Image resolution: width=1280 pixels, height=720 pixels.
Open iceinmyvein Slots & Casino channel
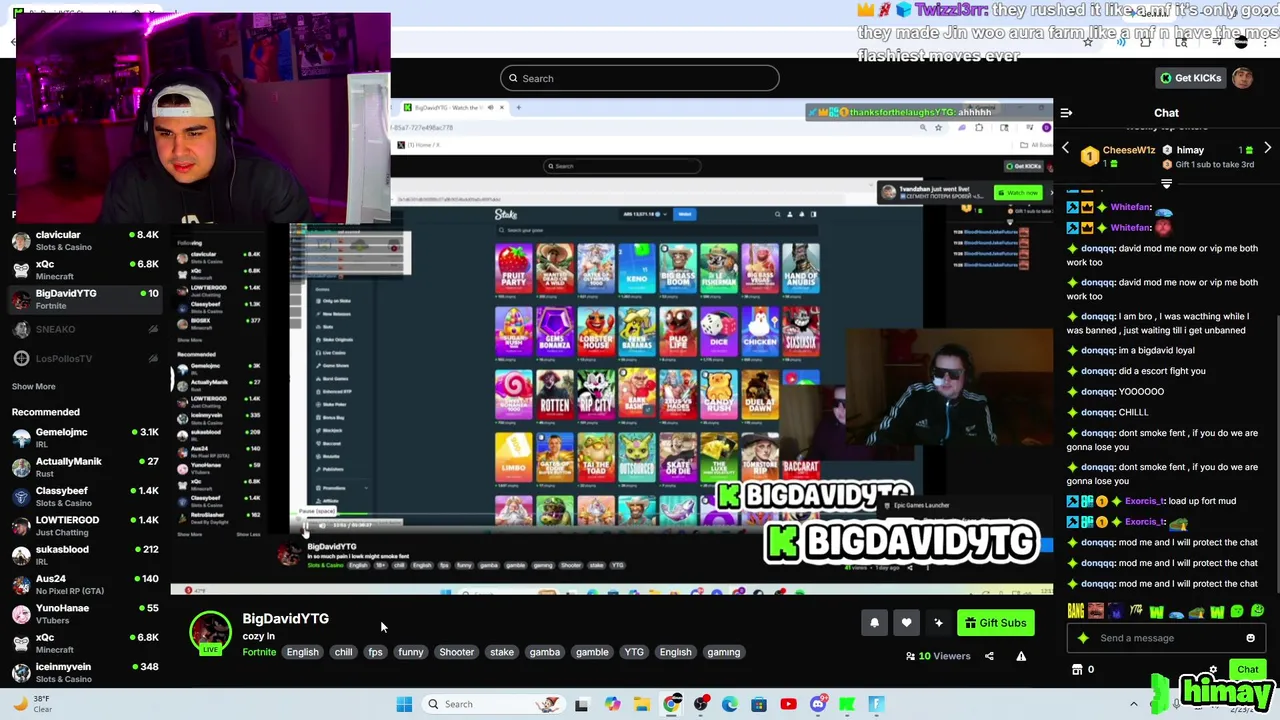pyautogui.click(x=86, y=672)
